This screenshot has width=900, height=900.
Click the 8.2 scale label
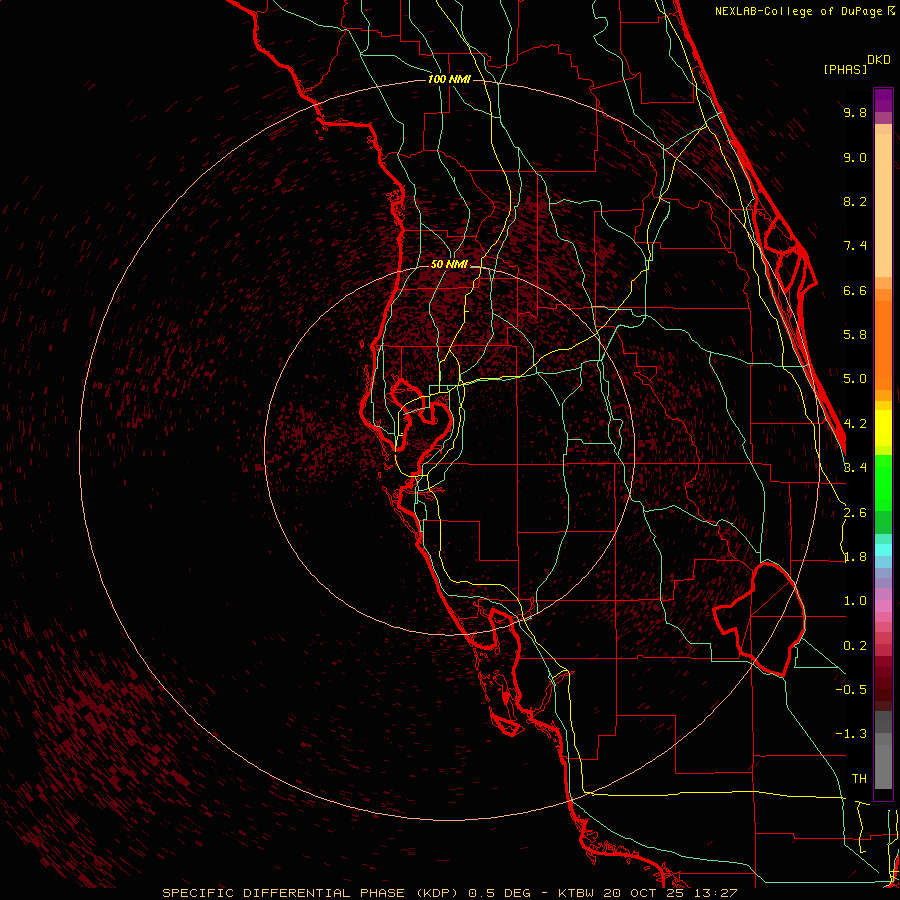pyautogui.click(x=855, y=201)
